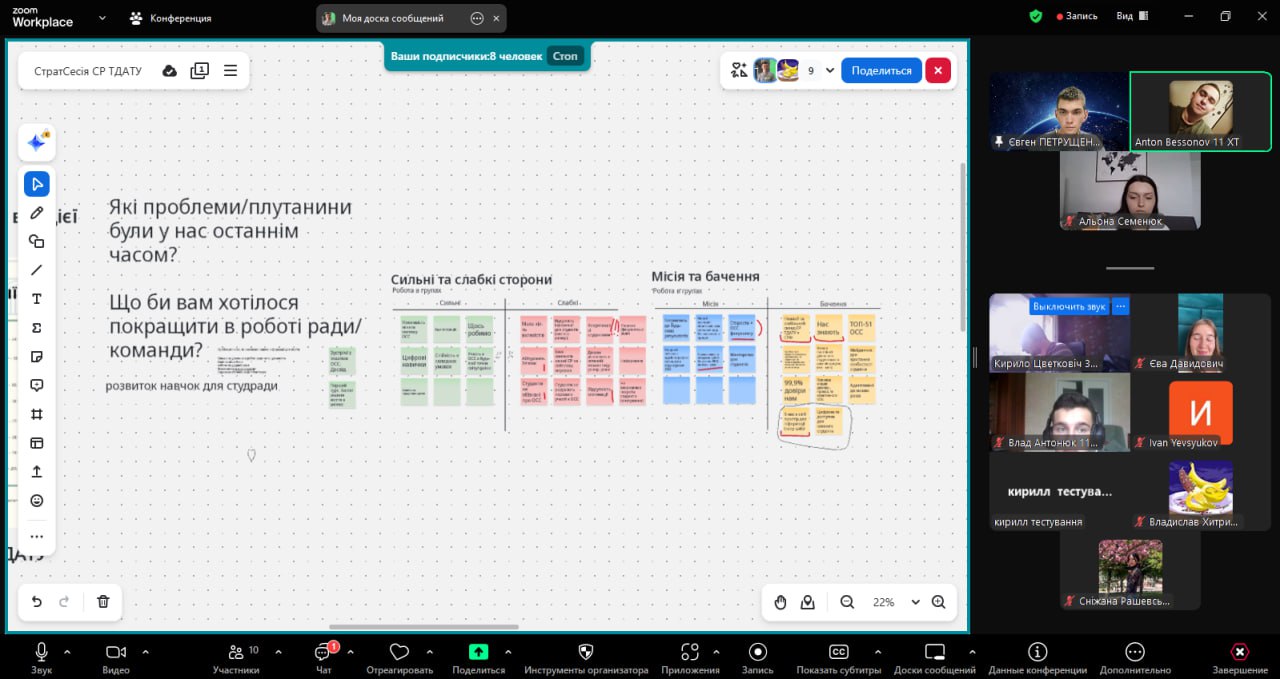Viewport: 1280px width, 679px height.
Task: Open the AI Companion sparkle tool
Action: click(37, 143)
